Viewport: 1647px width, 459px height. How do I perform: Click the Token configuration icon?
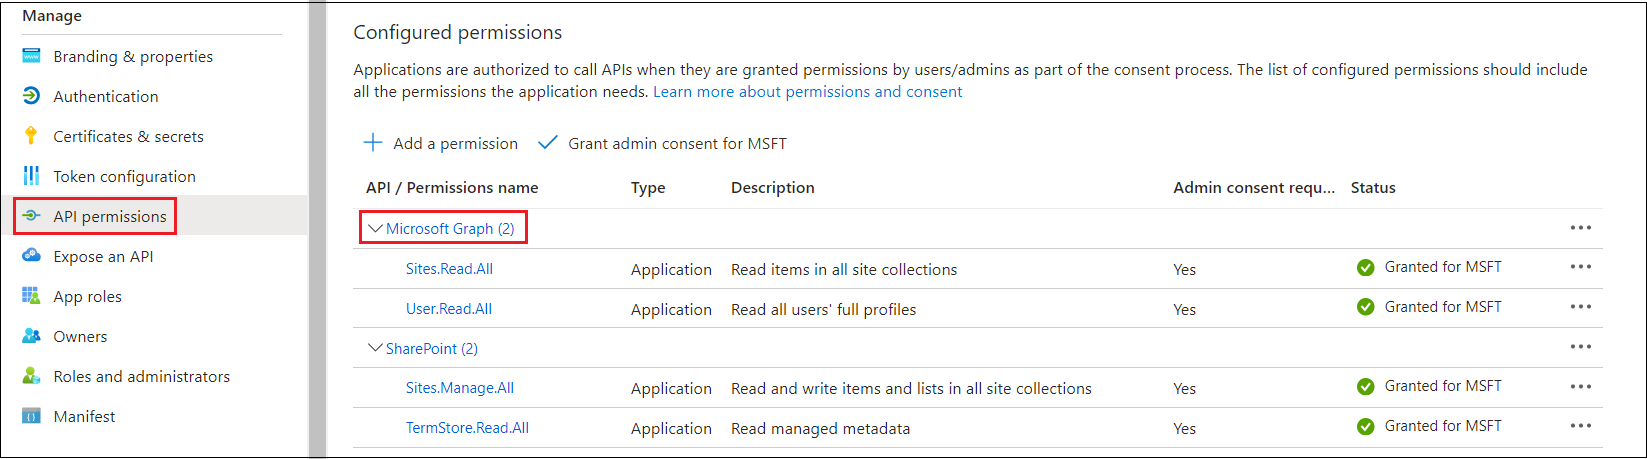coord(31,176)
